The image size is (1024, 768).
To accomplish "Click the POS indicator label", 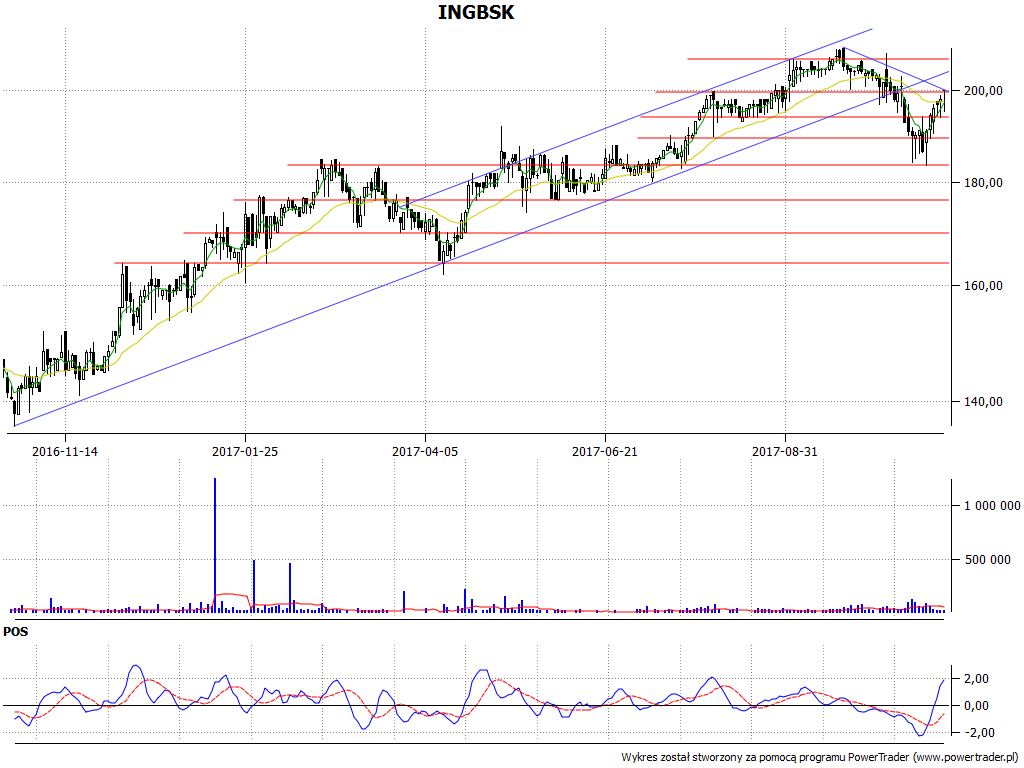I will [16, 632].
